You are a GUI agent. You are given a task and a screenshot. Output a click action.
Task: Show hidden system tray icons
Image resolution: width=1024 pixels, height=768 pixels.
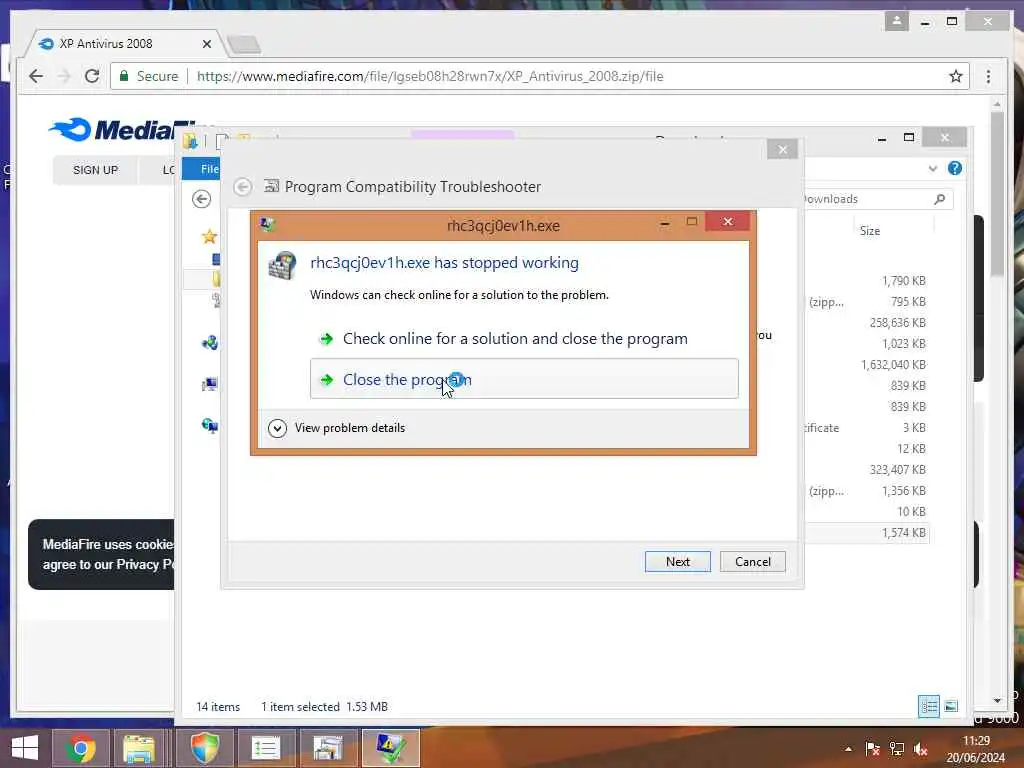(x=848, y=749)
